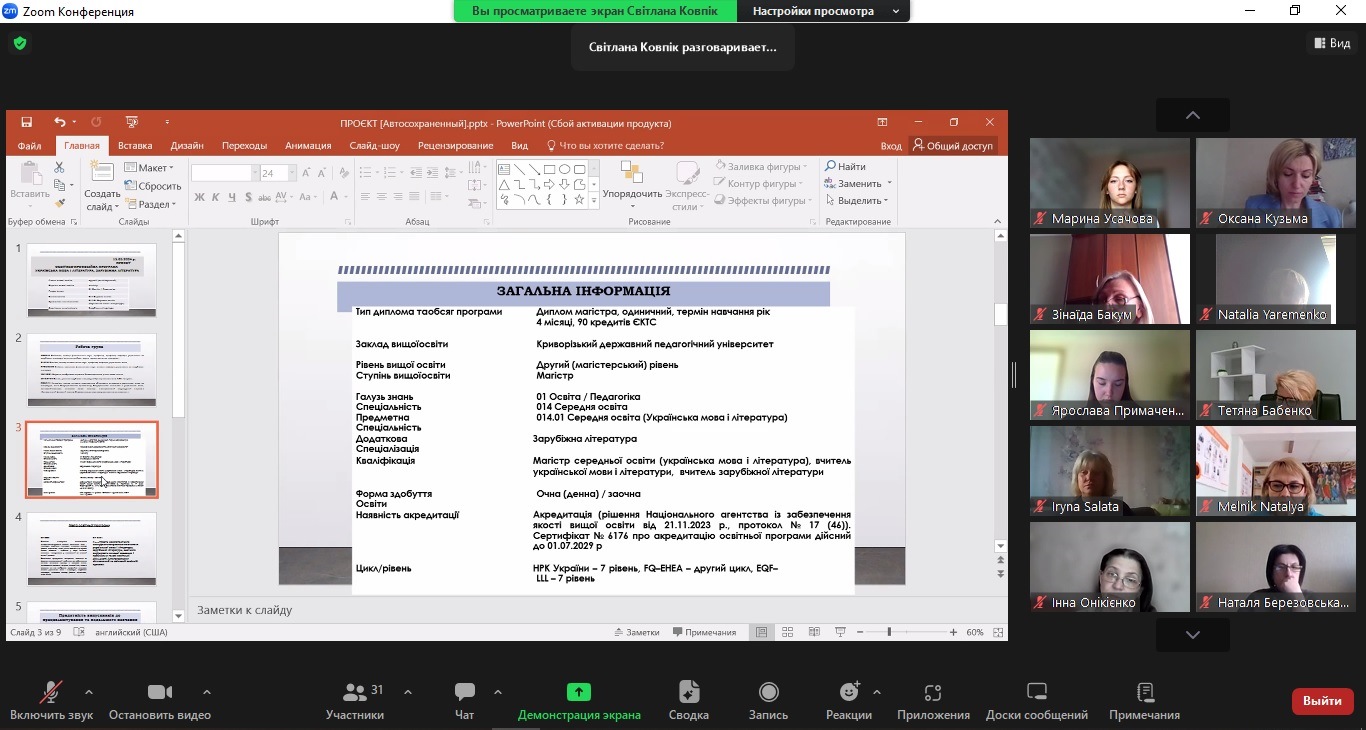This screenshot has width=1366, height=730.
Task: Open the Выделить select dropdown
Action: click(856, 200)
